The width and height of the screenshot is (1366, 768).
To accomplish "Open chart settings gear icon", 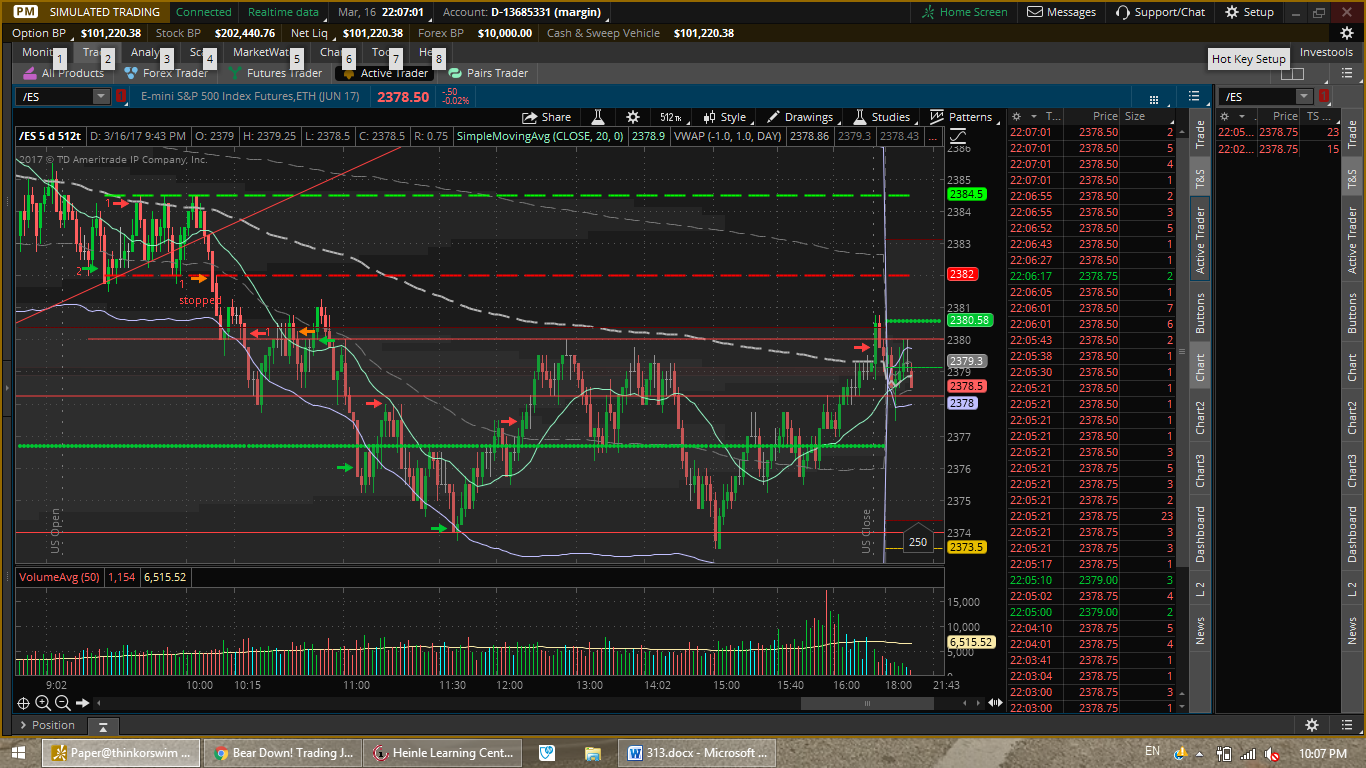I will tap(632, 117).
